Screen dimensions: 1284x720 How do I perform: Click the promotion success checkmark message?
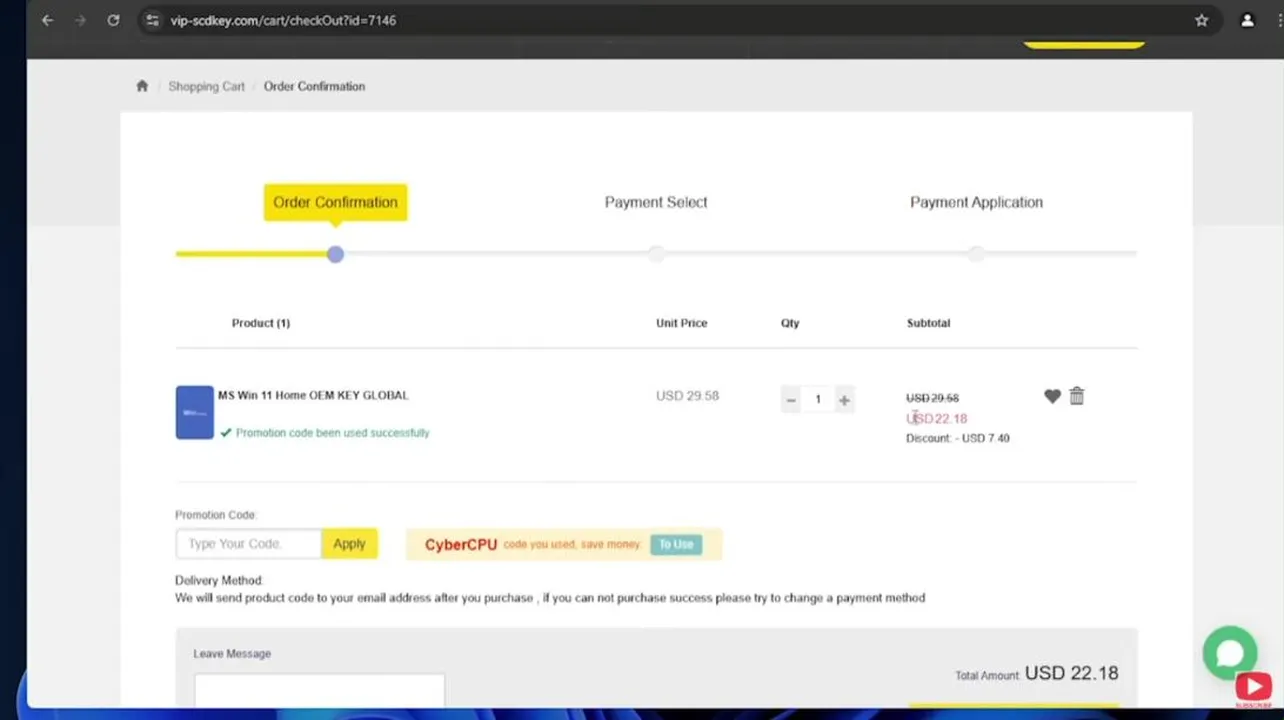pos(325,433)
